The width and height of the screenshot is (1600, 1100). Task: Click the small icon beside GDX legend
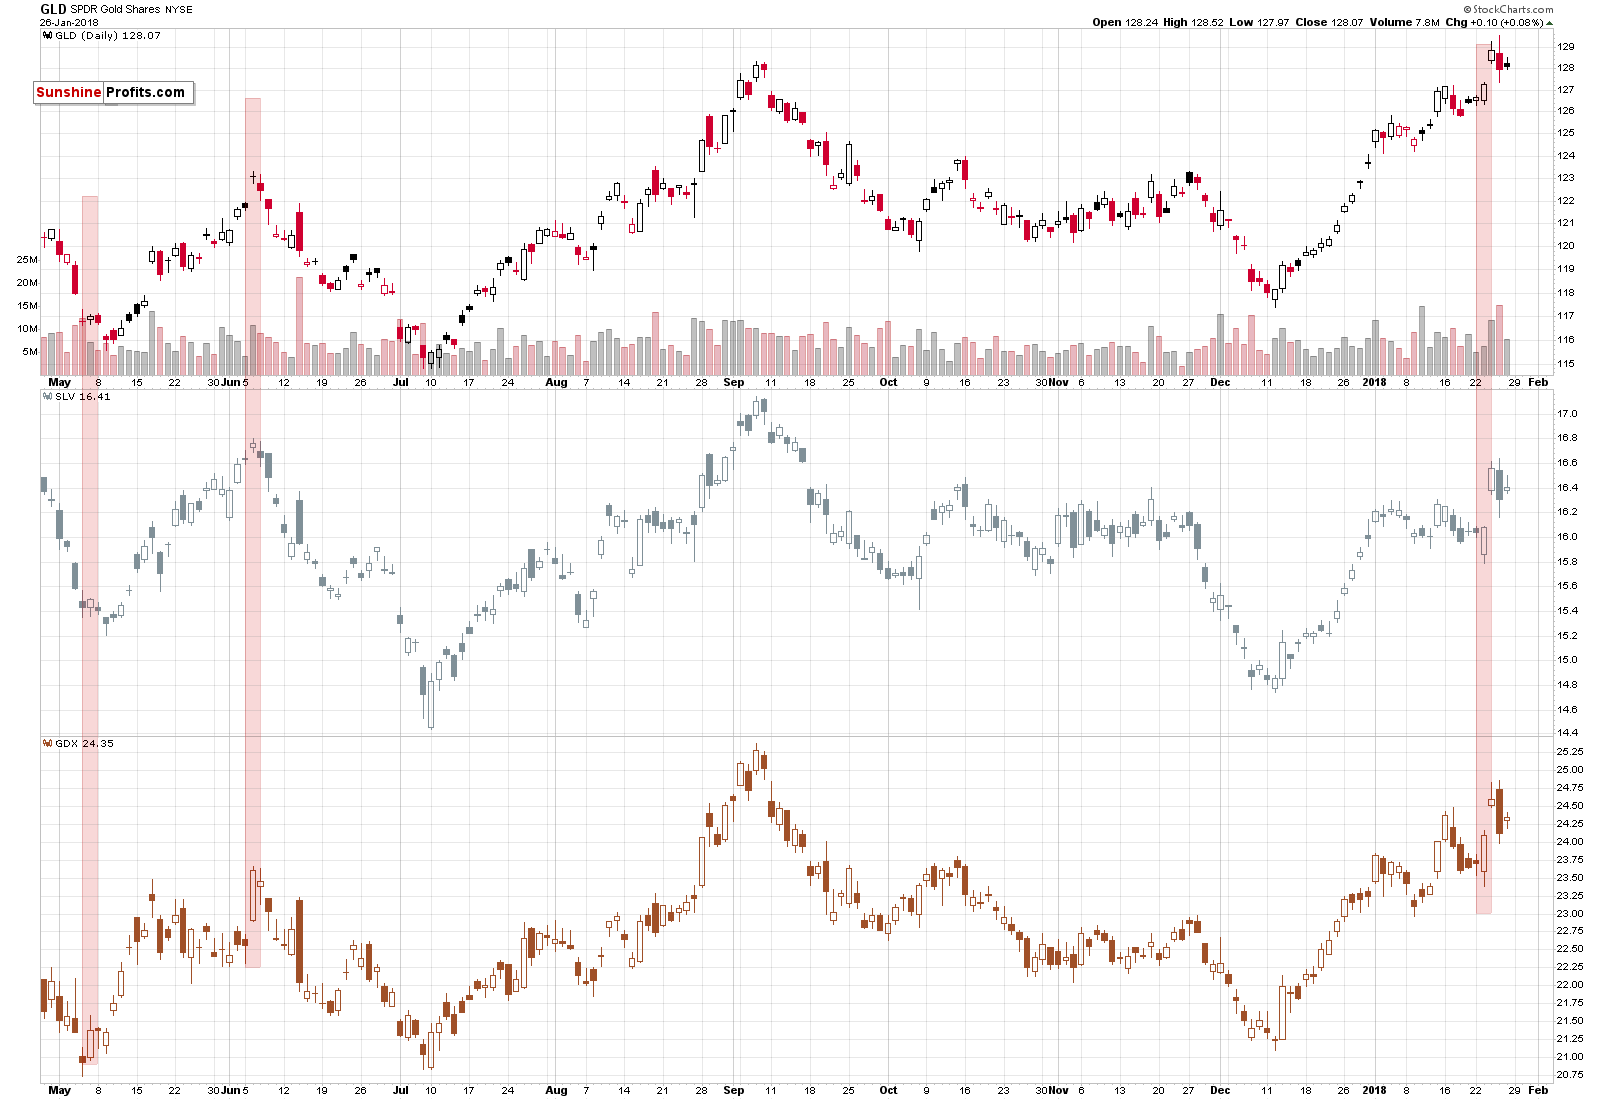[47, 743]
